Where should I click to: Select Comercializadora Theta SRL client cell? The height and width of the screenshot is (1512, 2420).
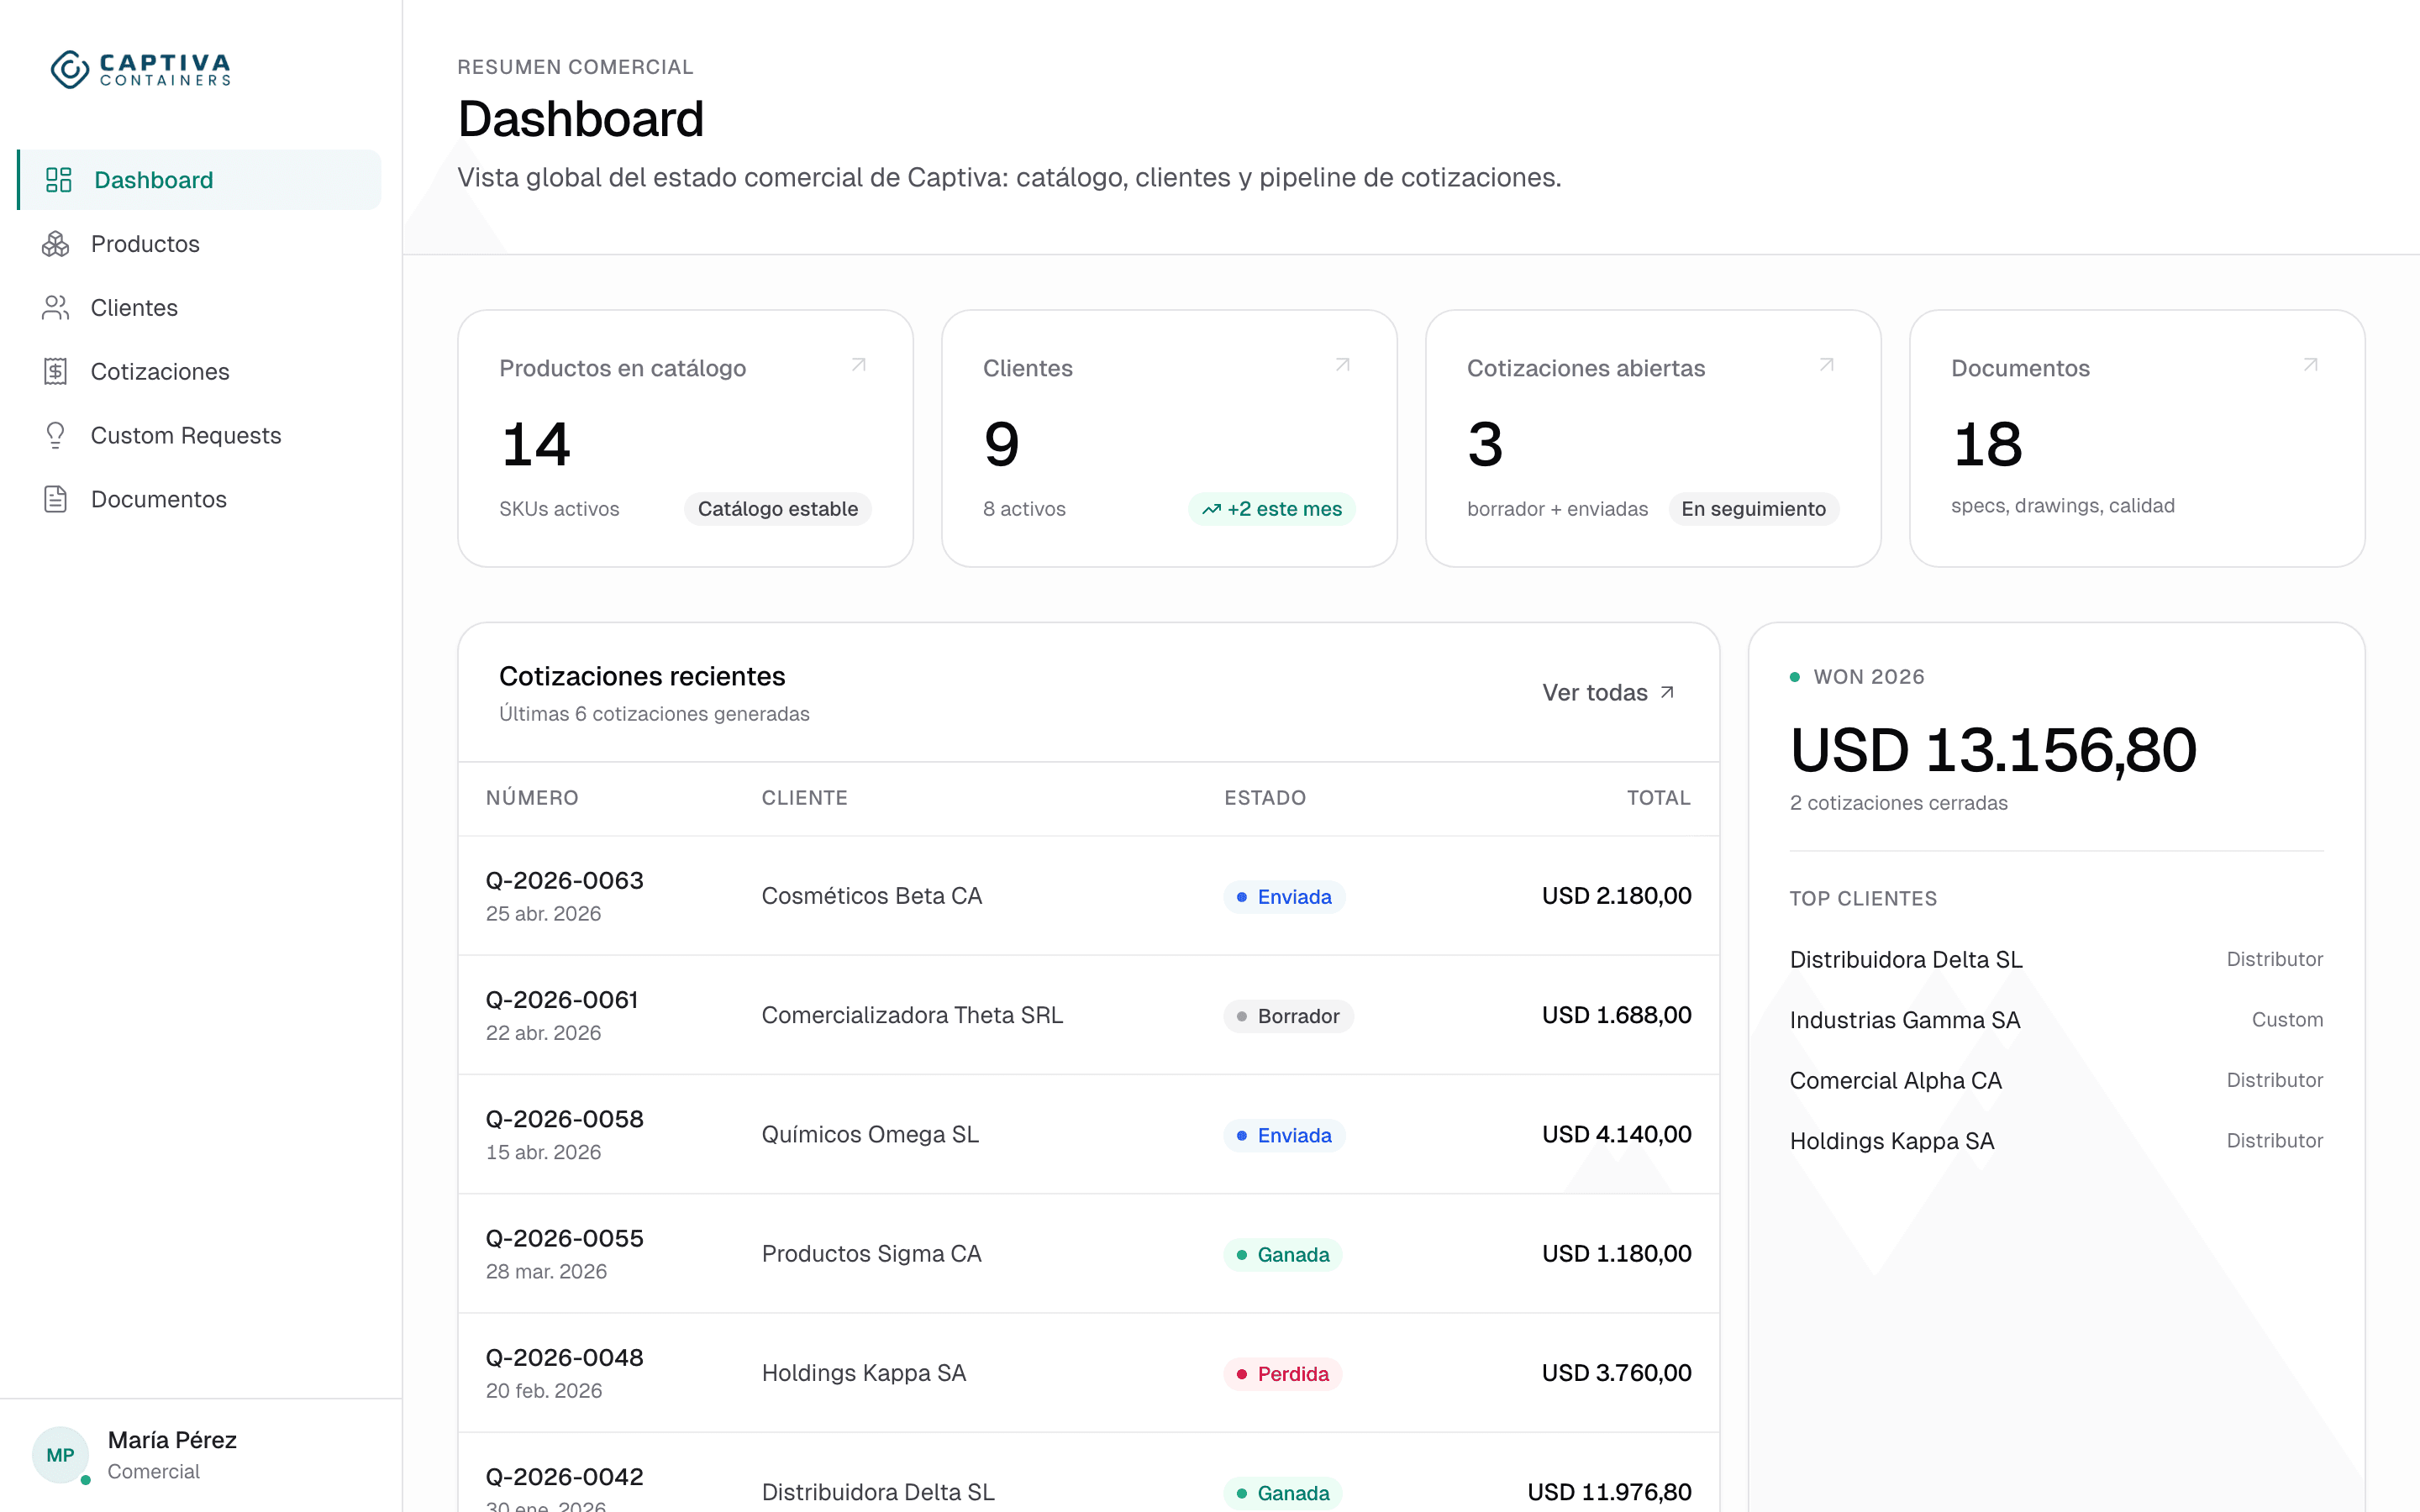pos(912,1015)
